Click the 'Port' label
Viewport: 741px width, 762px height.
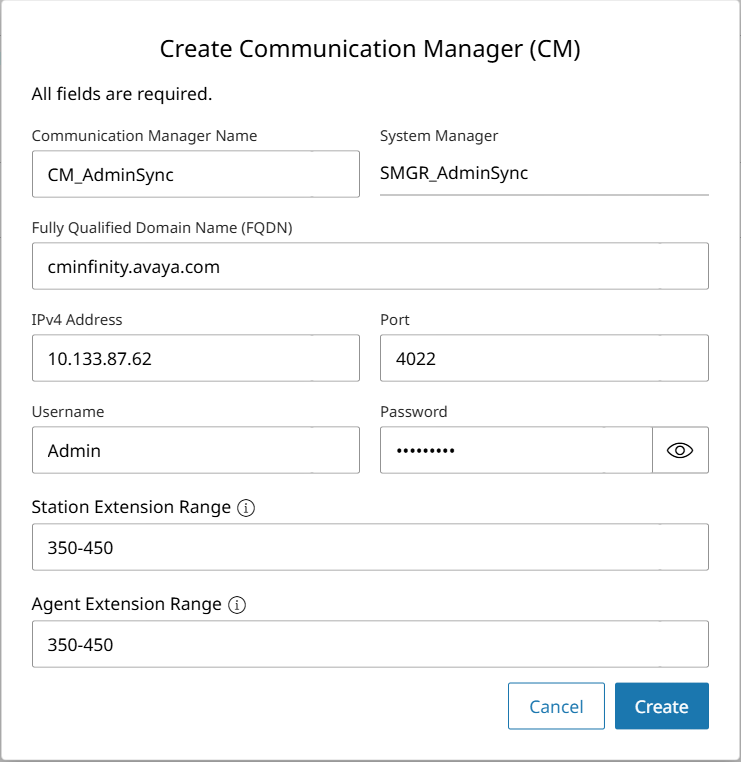pyautogui.click(x=395, y=320)
